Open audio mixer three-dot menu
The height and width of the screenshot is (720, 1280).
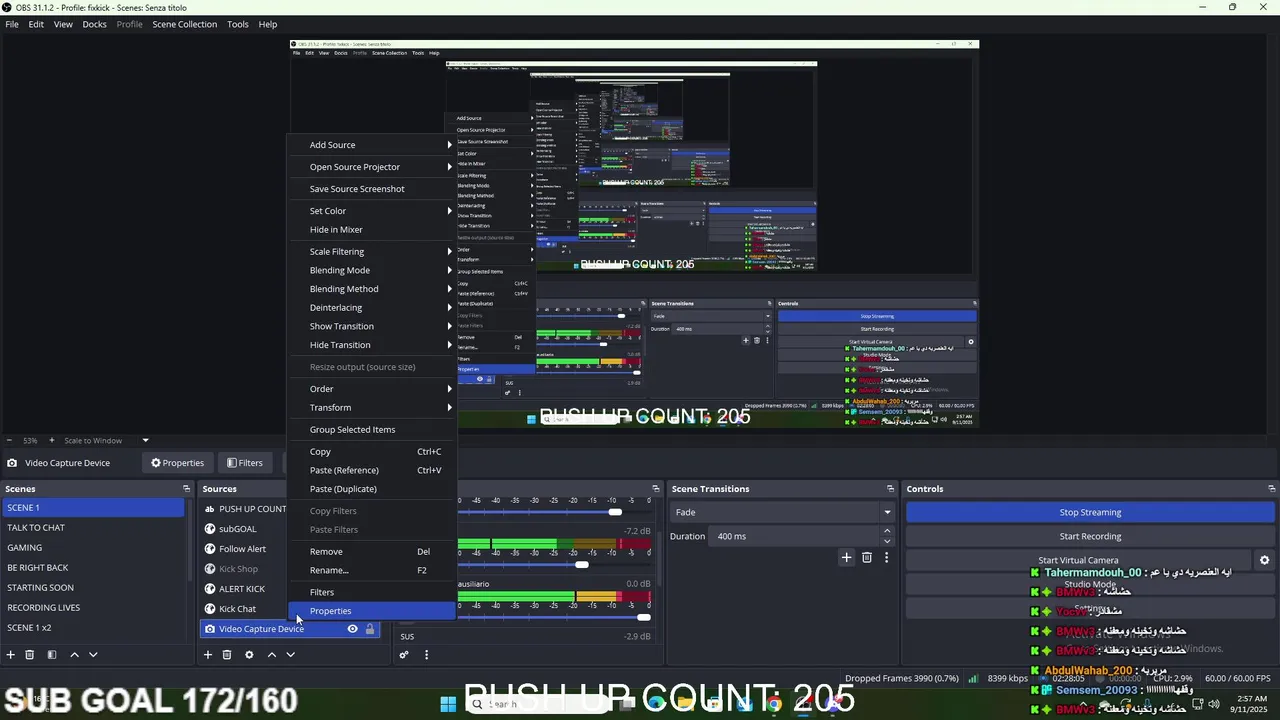point(426,655)
